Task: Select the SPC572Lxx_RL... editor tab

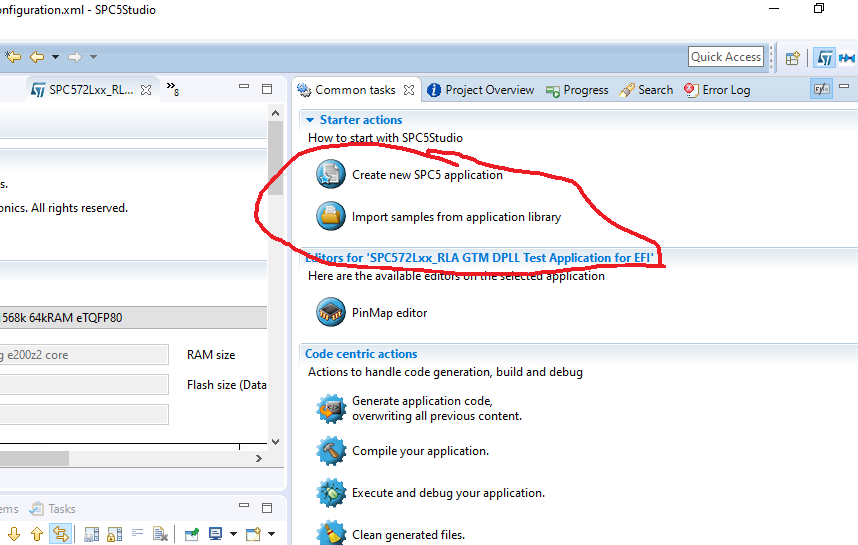Action: pos(91,90)
